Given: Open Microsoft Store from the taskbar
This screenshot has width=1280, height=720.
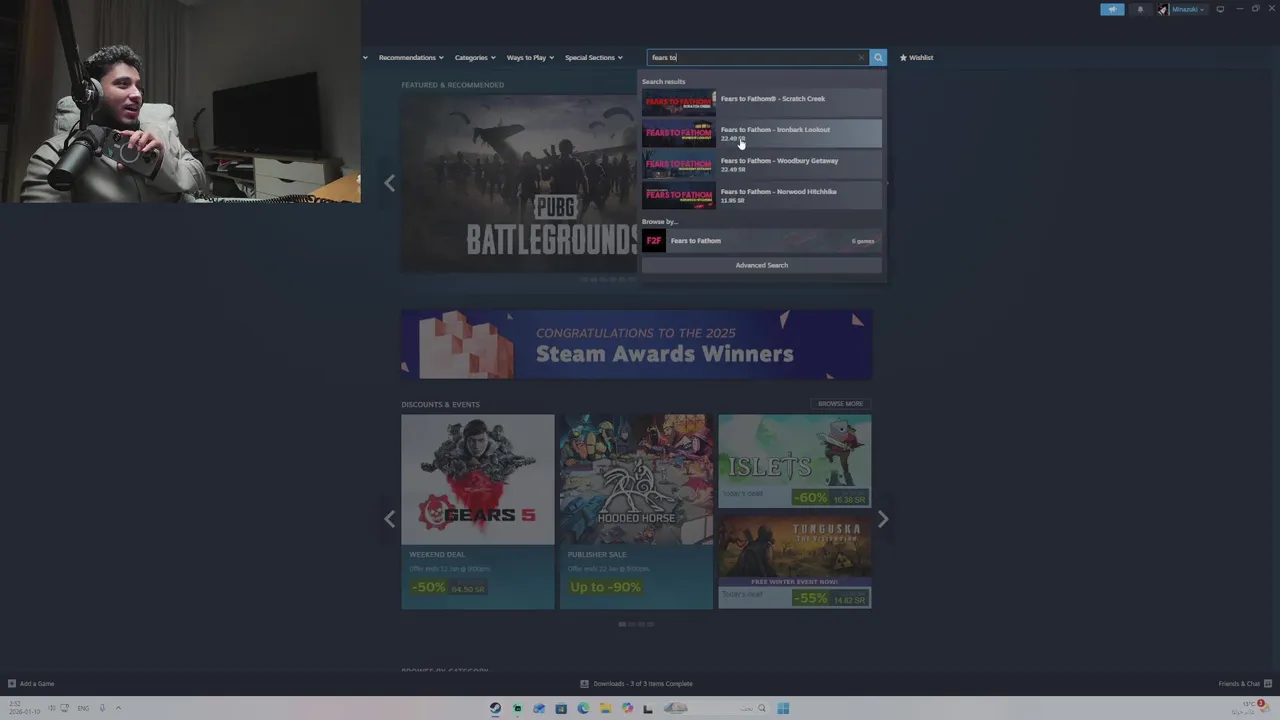Looking at the screenshot, I should (561, 708).
